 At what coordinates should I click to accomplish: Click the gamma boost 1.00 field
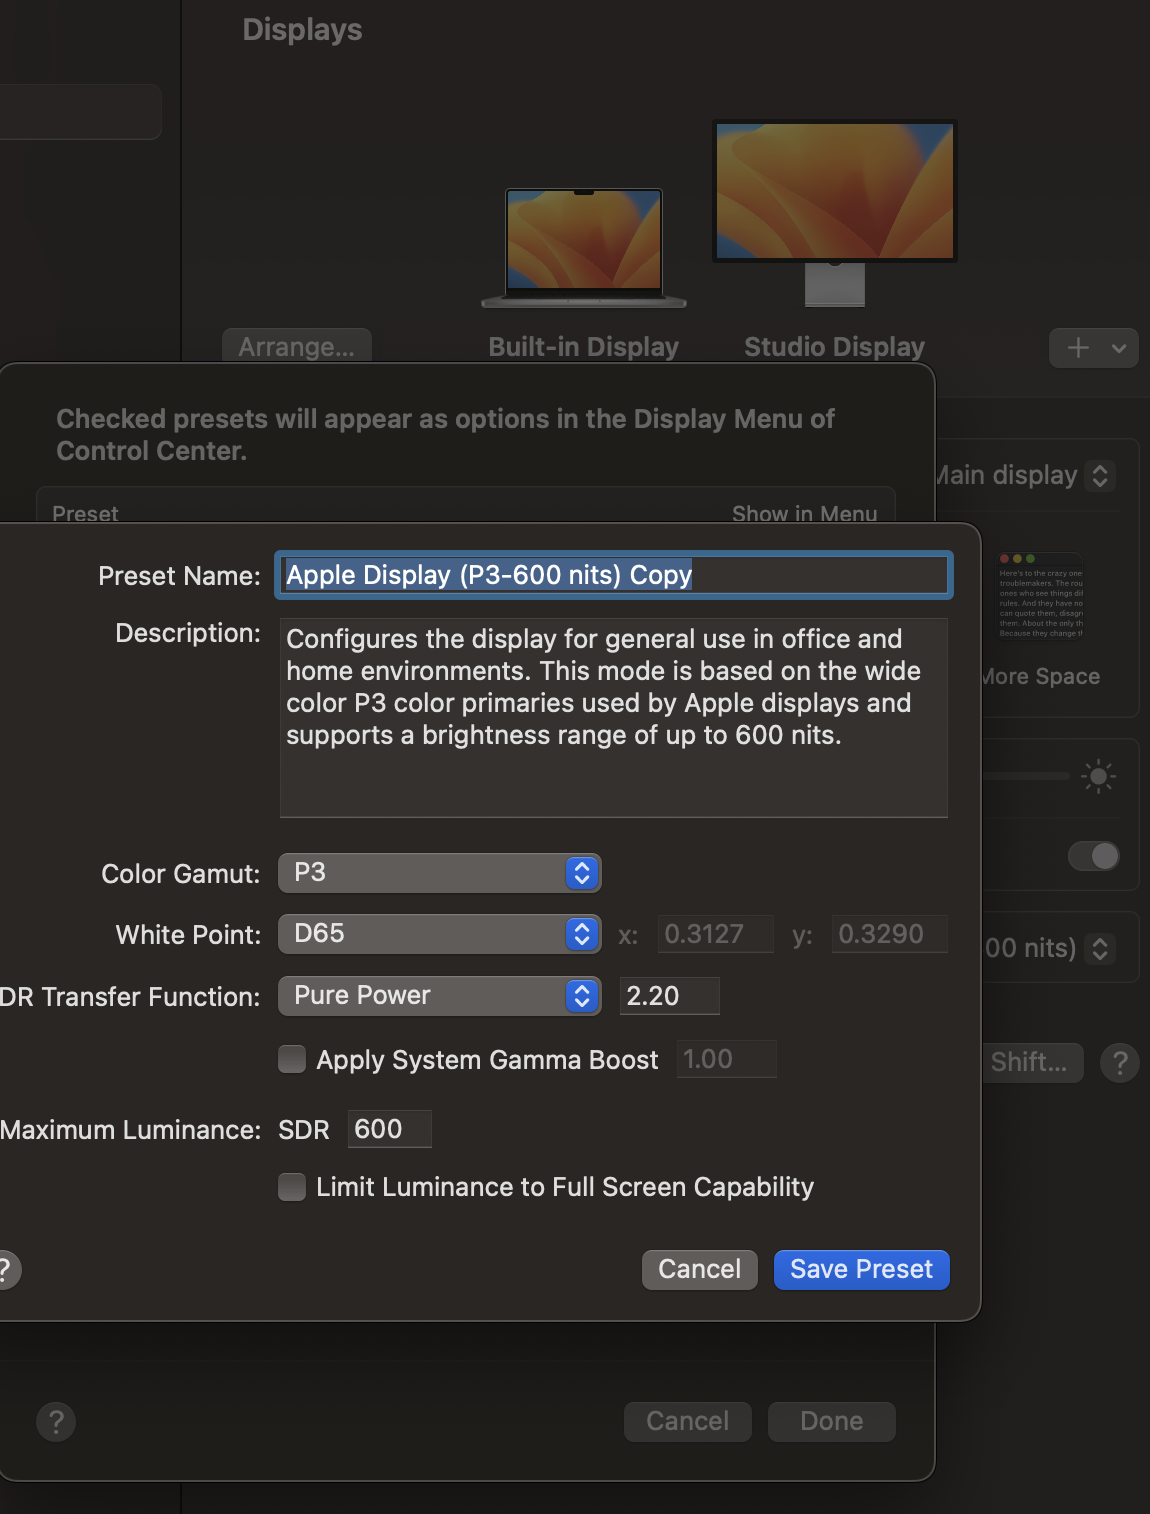coord(726,1059)
